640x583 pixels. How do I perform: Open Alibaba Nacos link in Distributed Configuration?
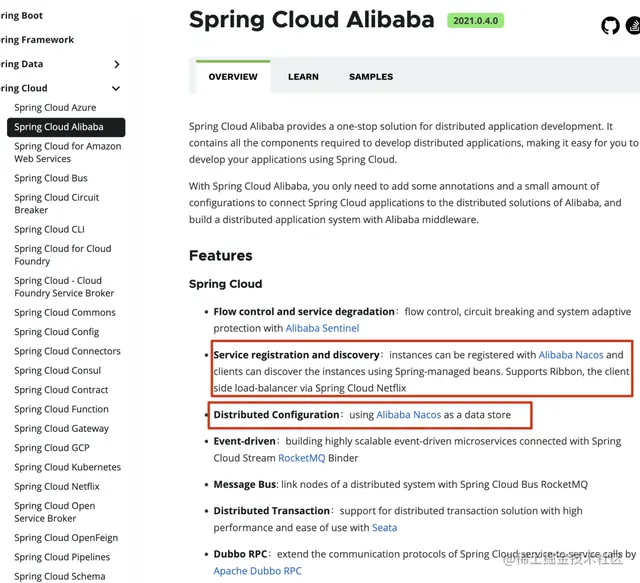tap(408, 415)
